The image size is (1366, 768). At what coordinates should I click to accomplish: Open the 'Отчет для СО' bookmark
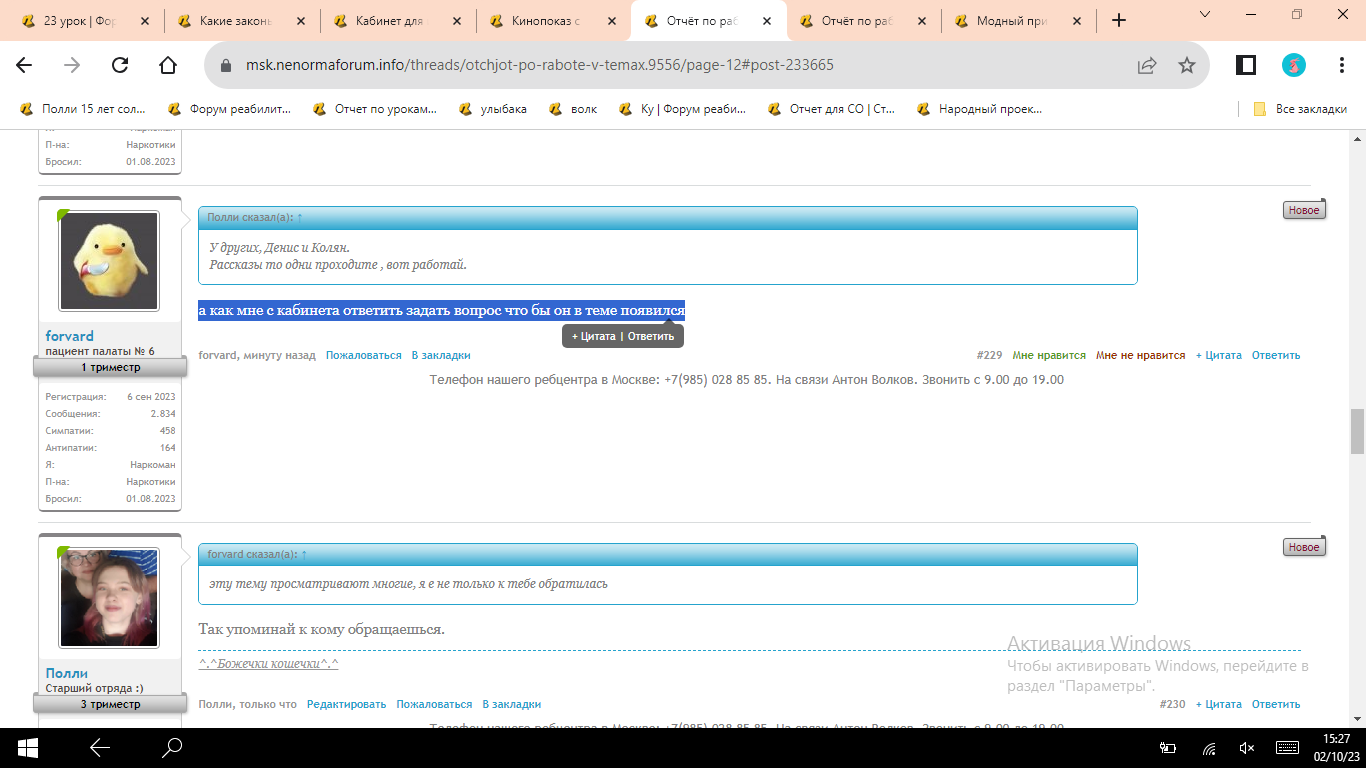(832, 109)
